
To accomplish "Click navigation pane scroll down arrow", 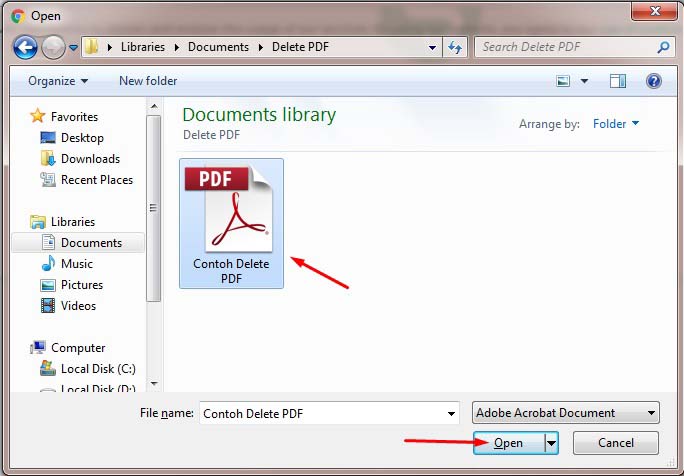I will pyautogui.click(x=154, y=384).
